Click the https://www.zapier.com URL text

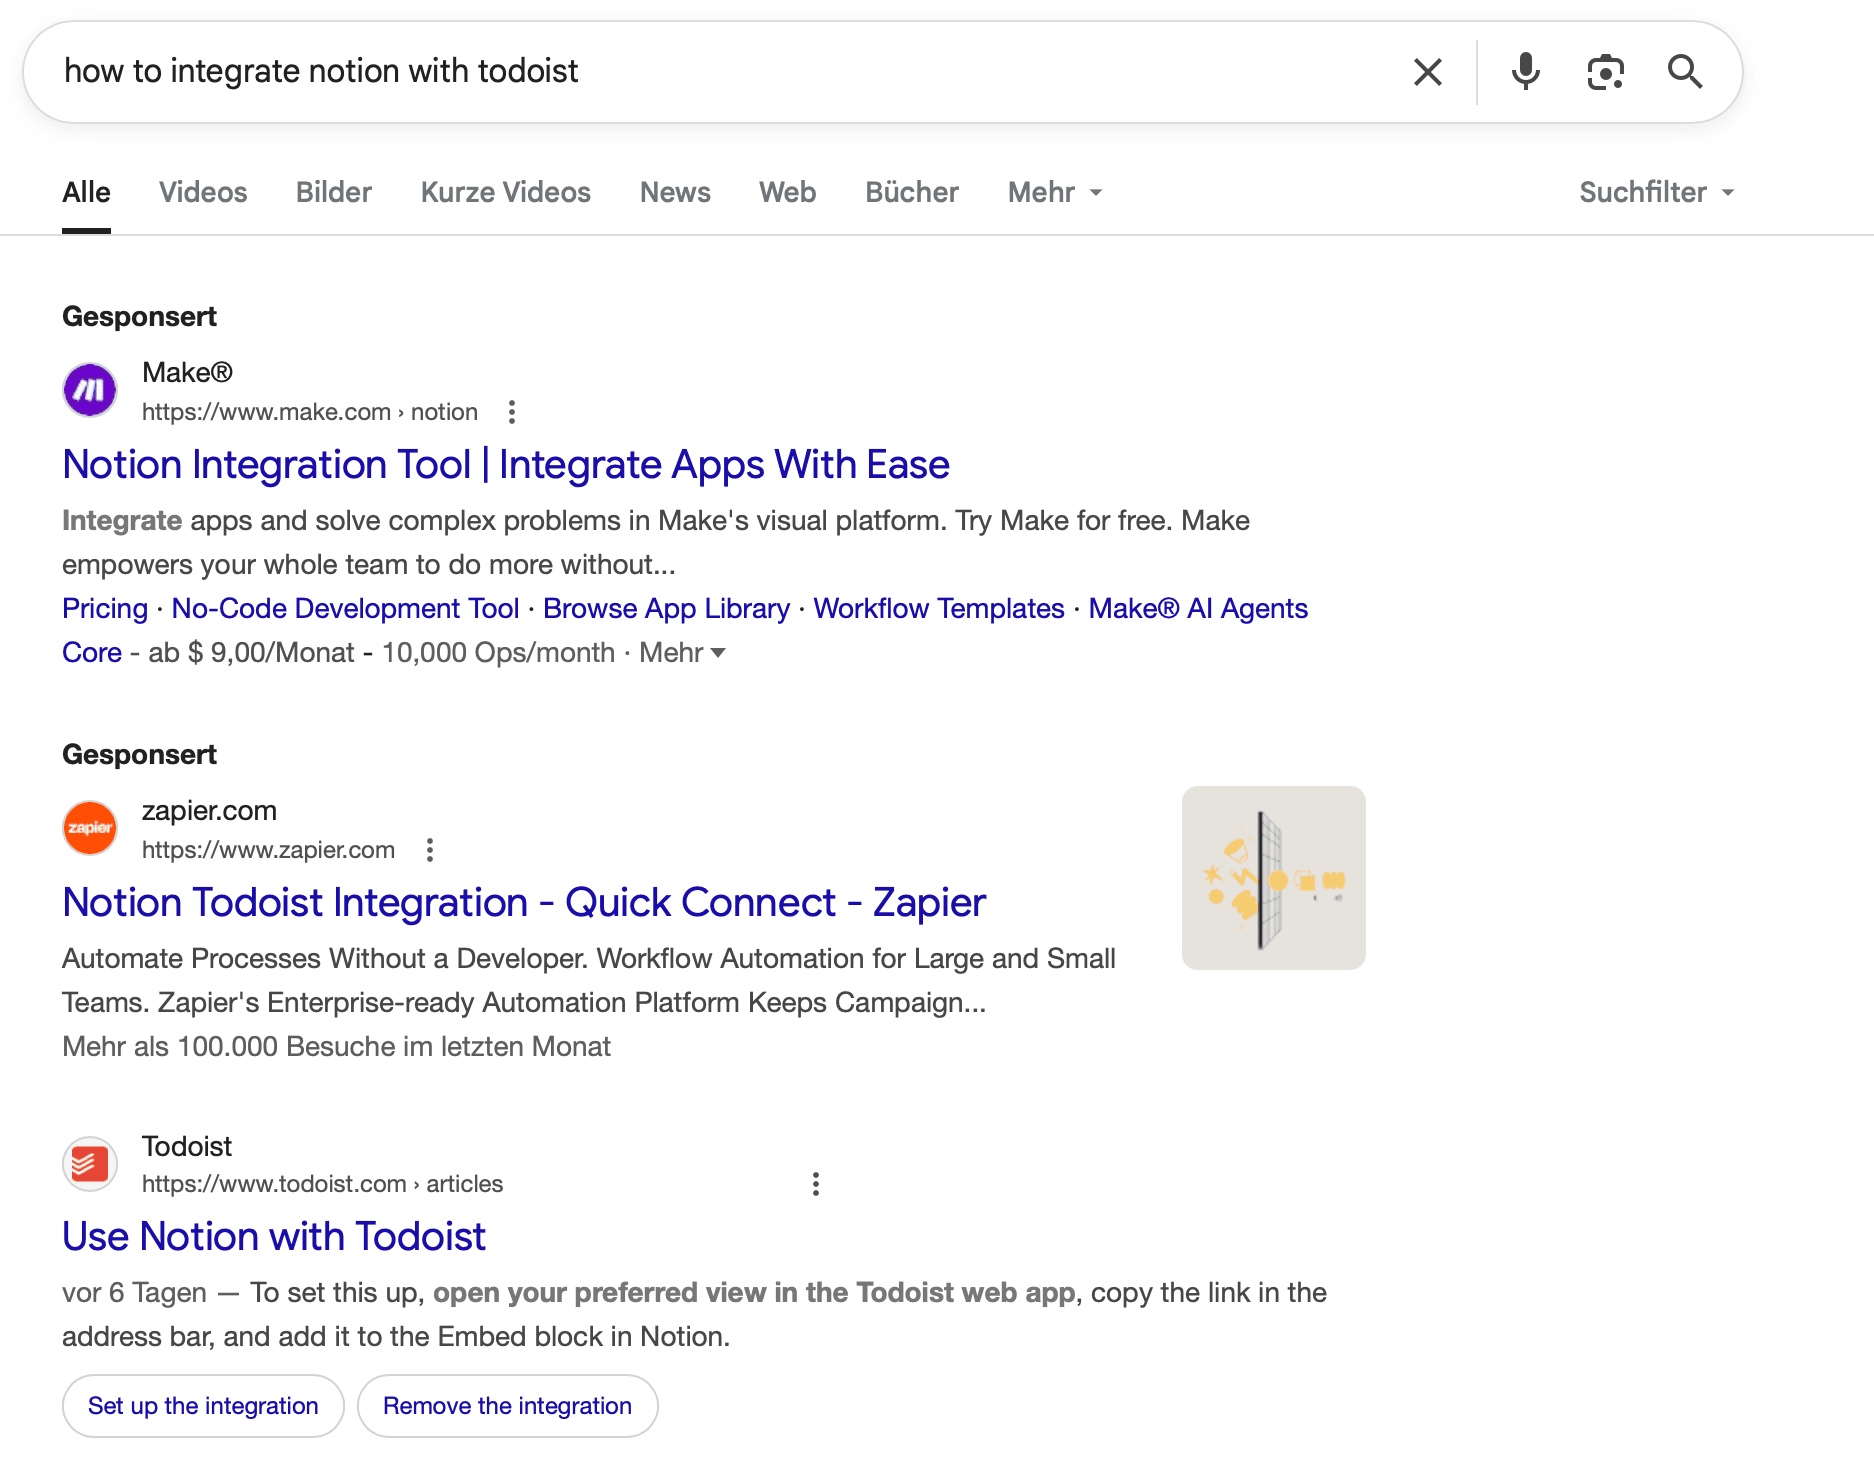click(268, 850)
